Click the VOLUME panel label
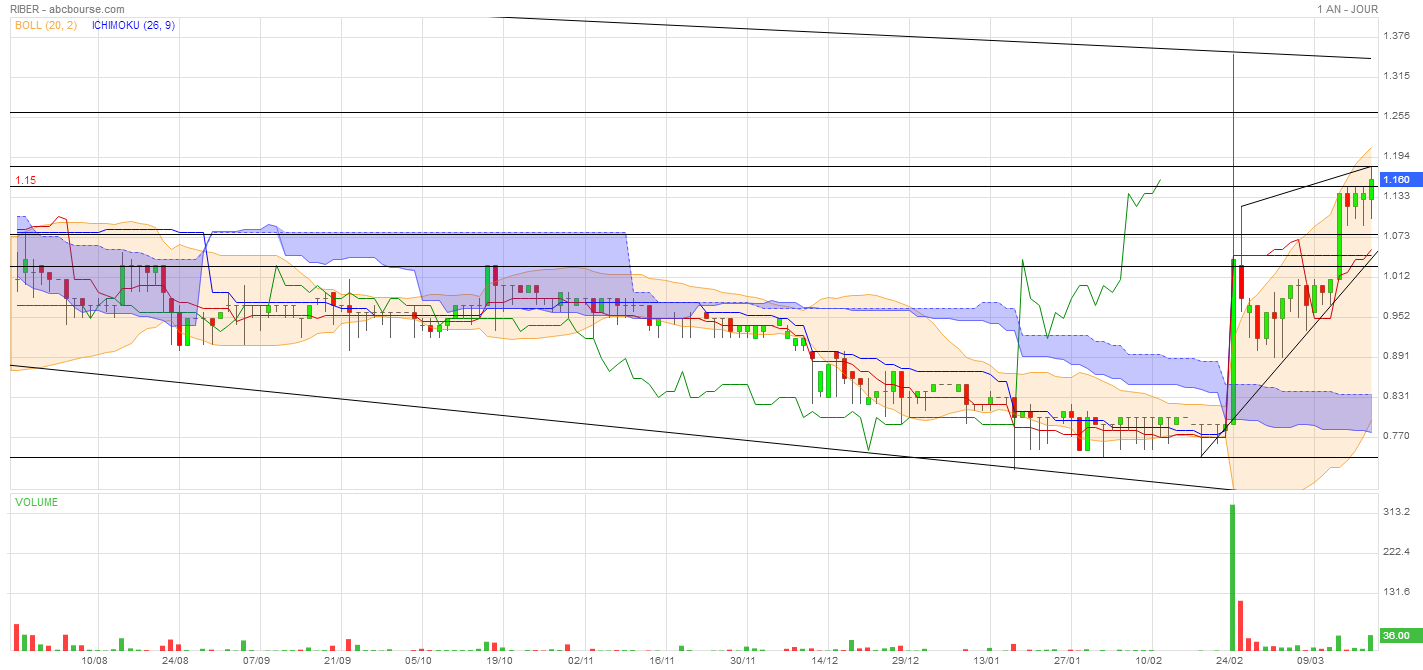 [x=36, y=502]
